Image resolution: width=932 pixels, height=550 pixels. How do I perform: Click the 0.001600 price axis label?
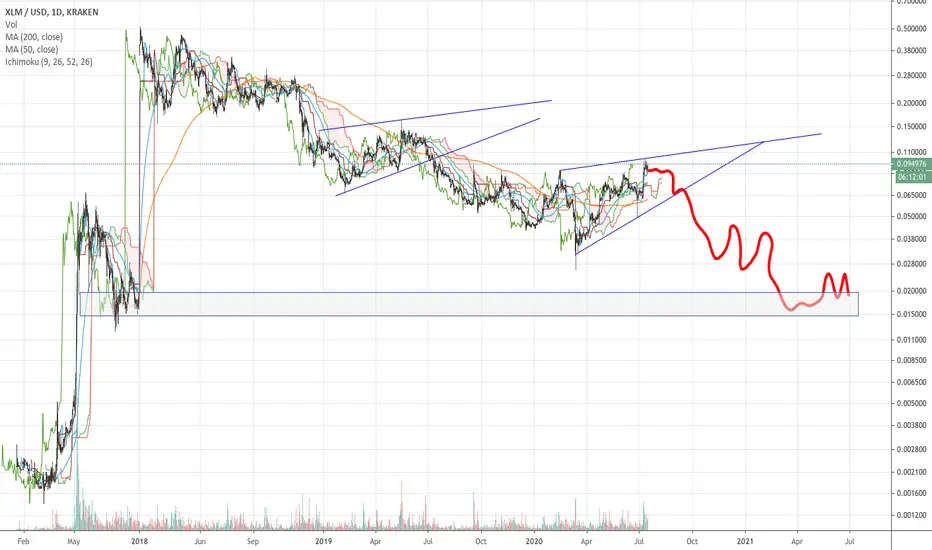pyautogui.click(x=912, y=494)
